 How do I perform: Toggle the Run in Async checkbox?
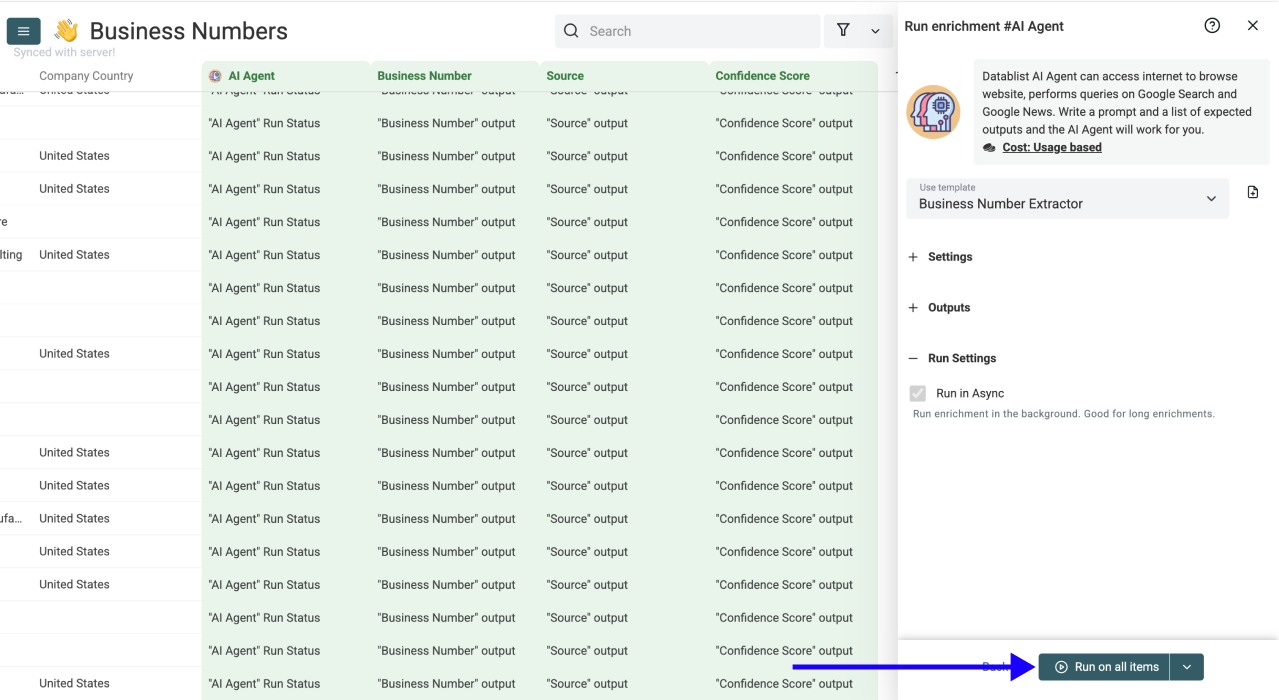point(918,394)
